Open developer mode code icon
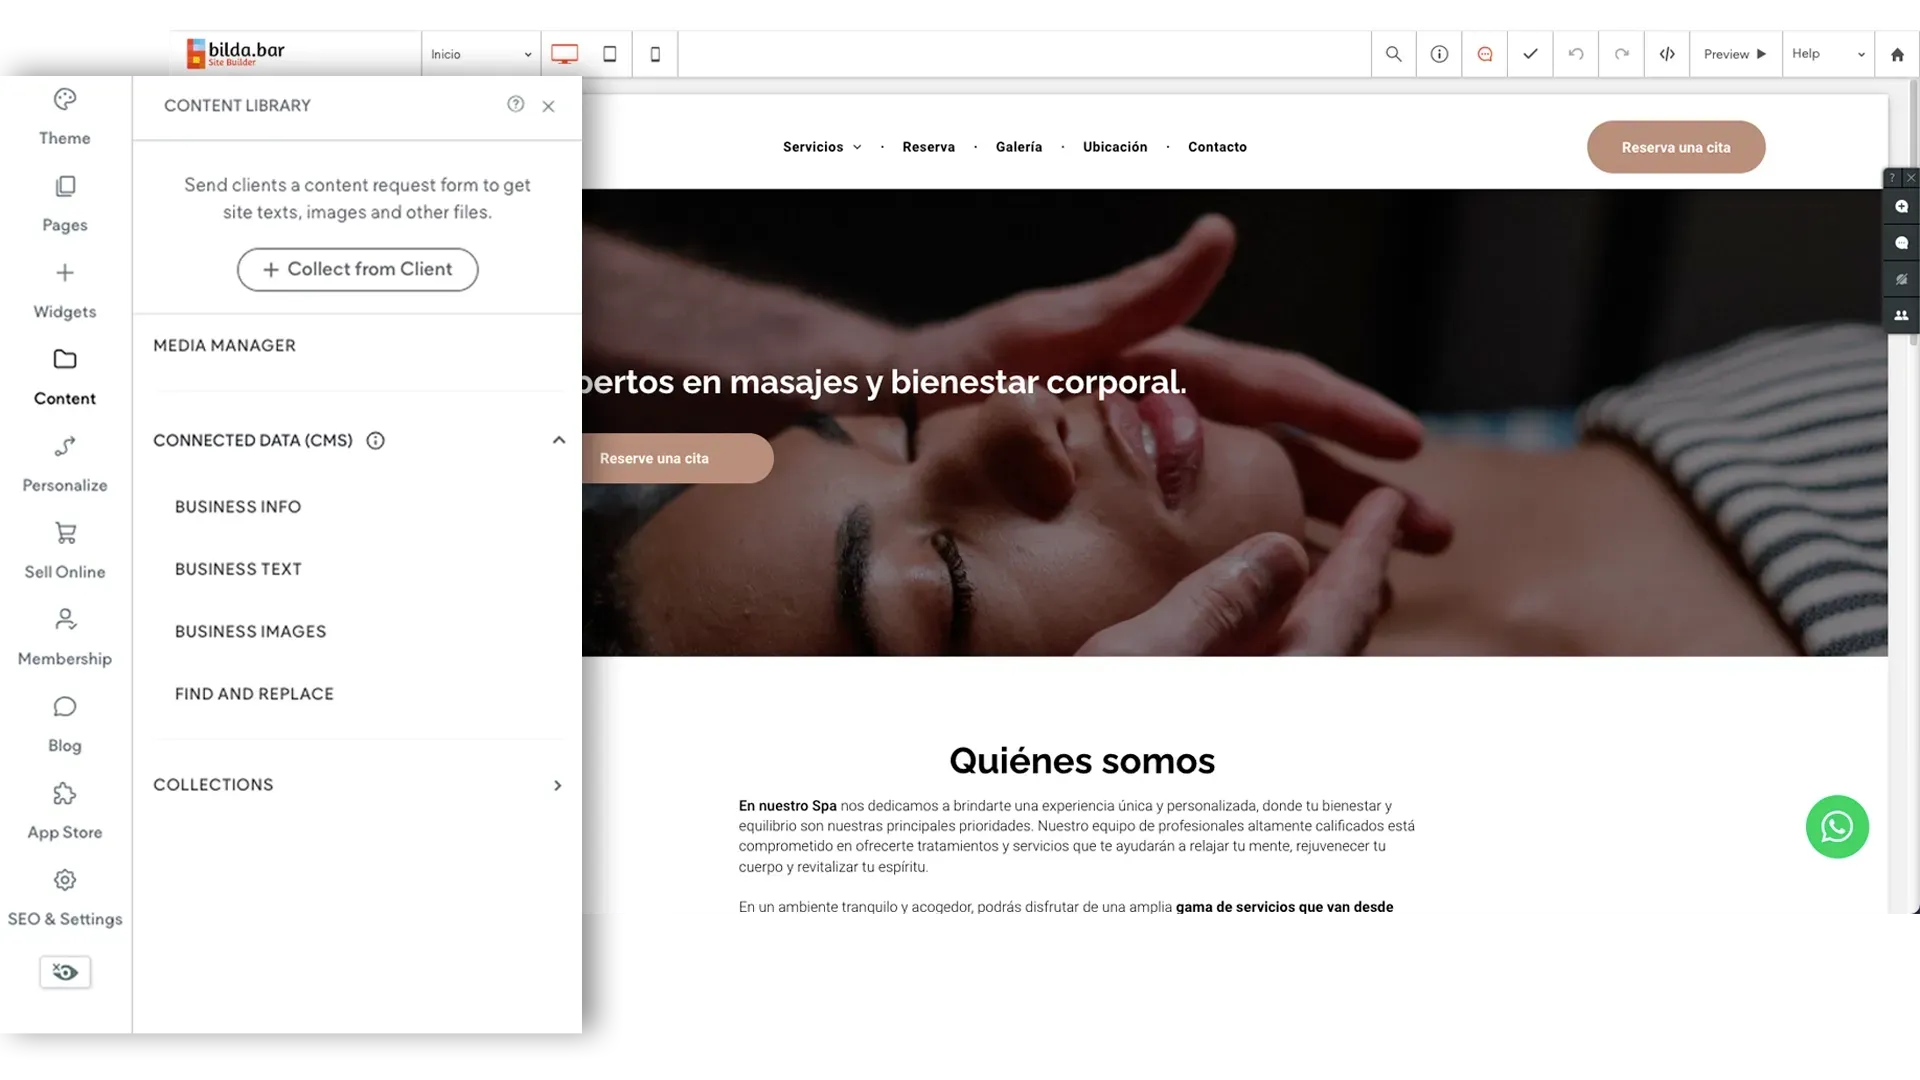 click(1667, 54)
